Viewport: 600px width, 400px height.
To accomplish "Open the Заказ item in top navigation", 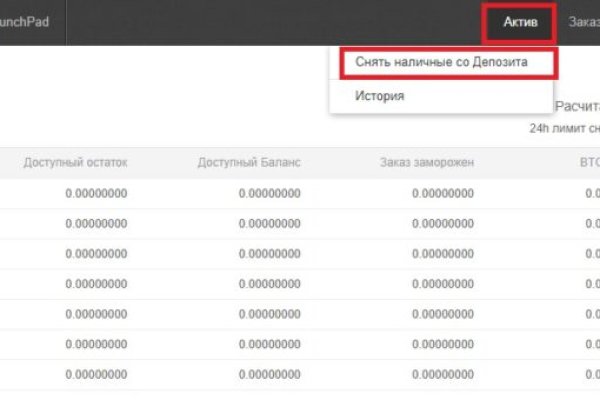I will (583, 22).
